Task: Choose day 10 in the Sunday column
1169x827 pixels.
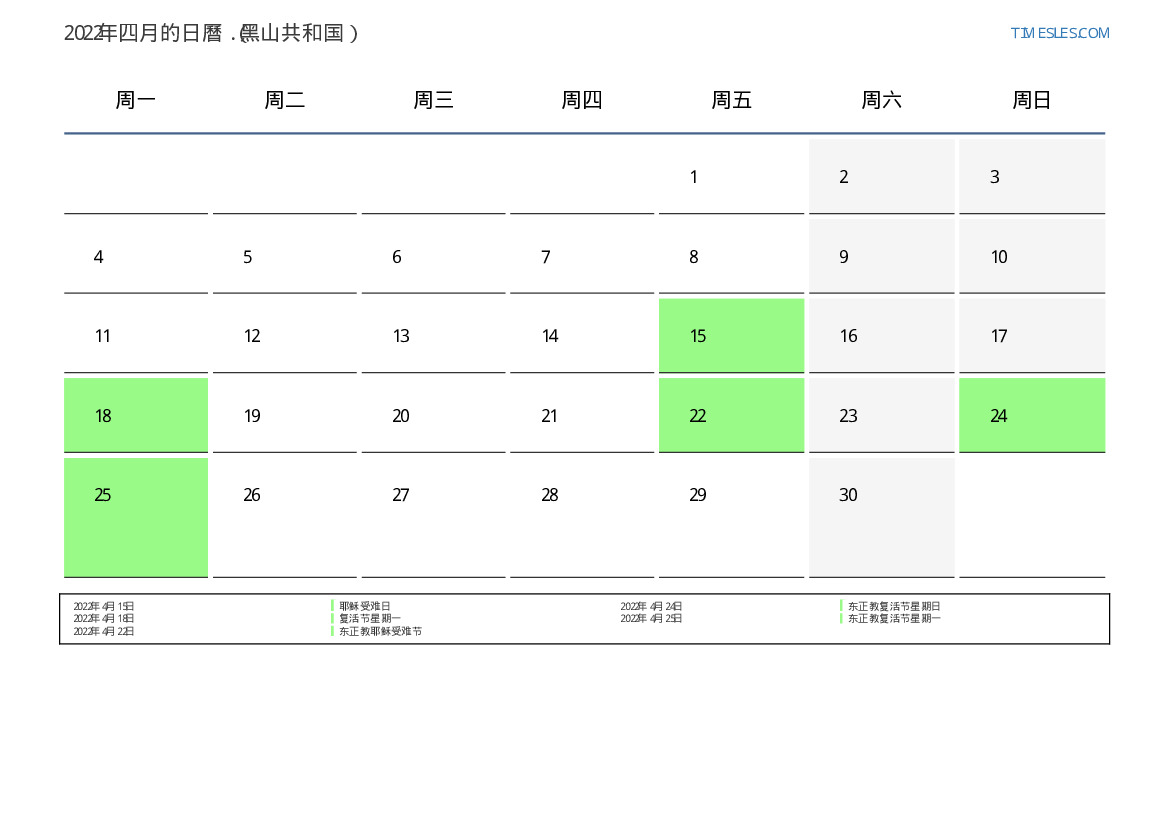Action: coord(1031,257)
